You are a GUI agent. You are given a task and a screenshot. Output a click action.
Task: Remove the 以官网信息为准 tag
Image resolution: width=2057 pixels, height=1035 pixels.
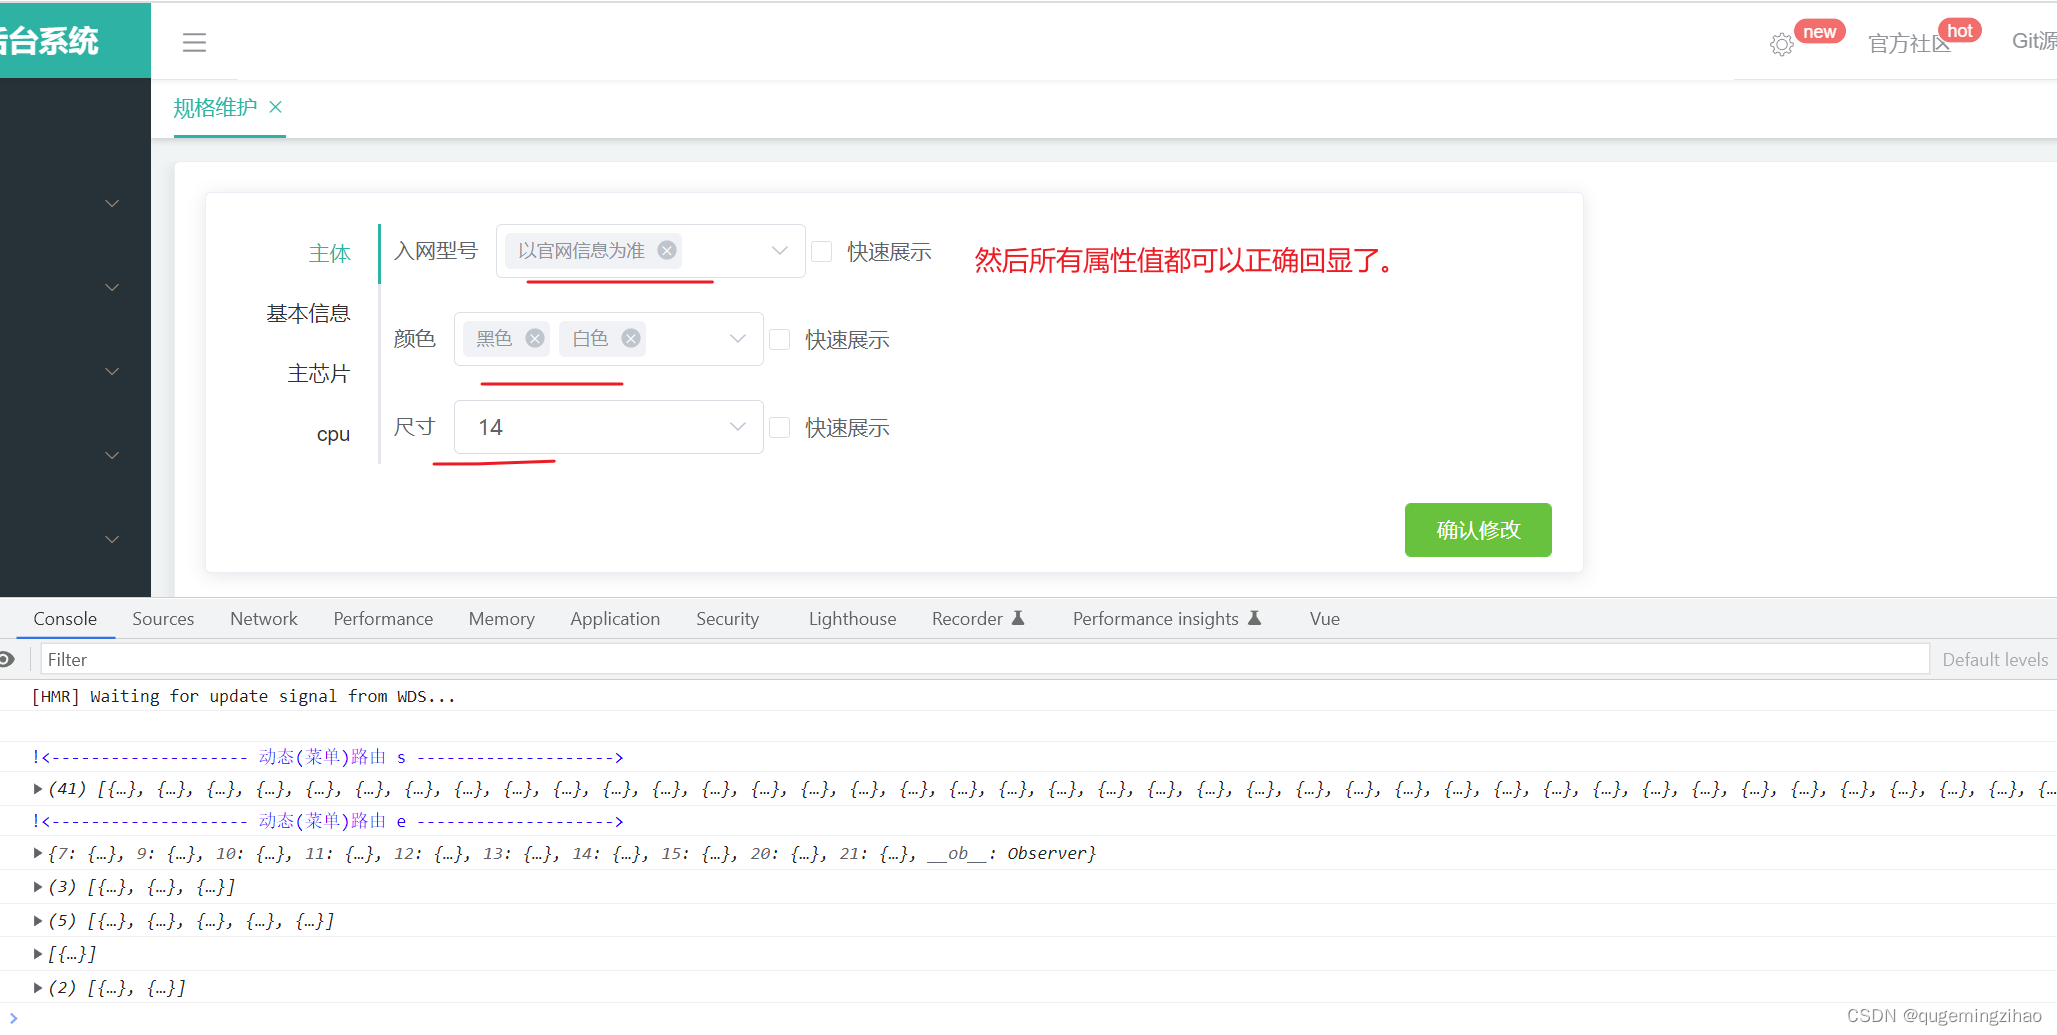(x=667, y=250)
